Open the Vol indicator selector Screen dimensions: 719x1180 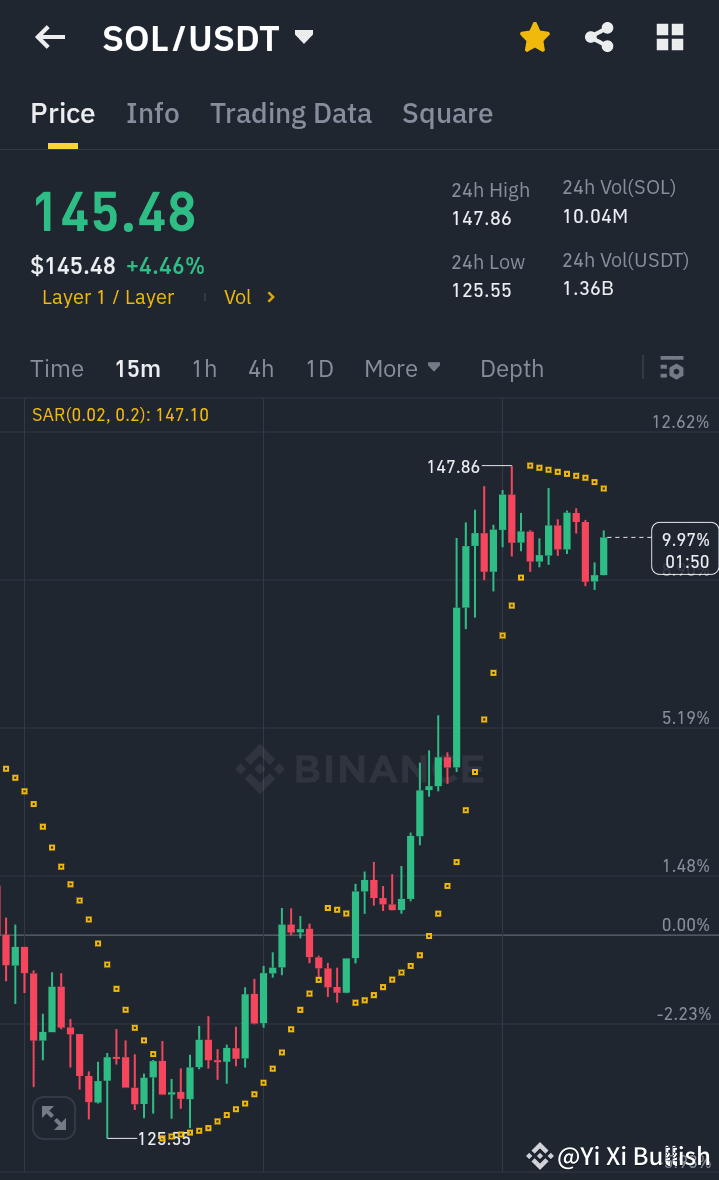coord(246,297)
